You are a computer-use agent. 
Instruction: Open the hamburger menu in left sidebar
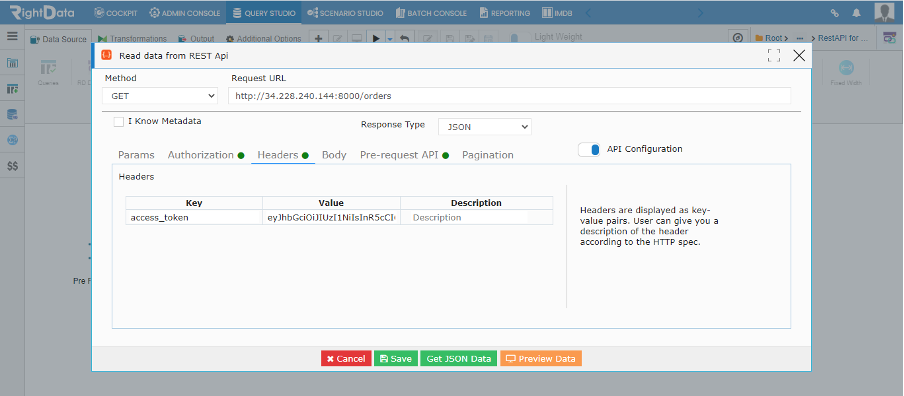click(12, 36)
